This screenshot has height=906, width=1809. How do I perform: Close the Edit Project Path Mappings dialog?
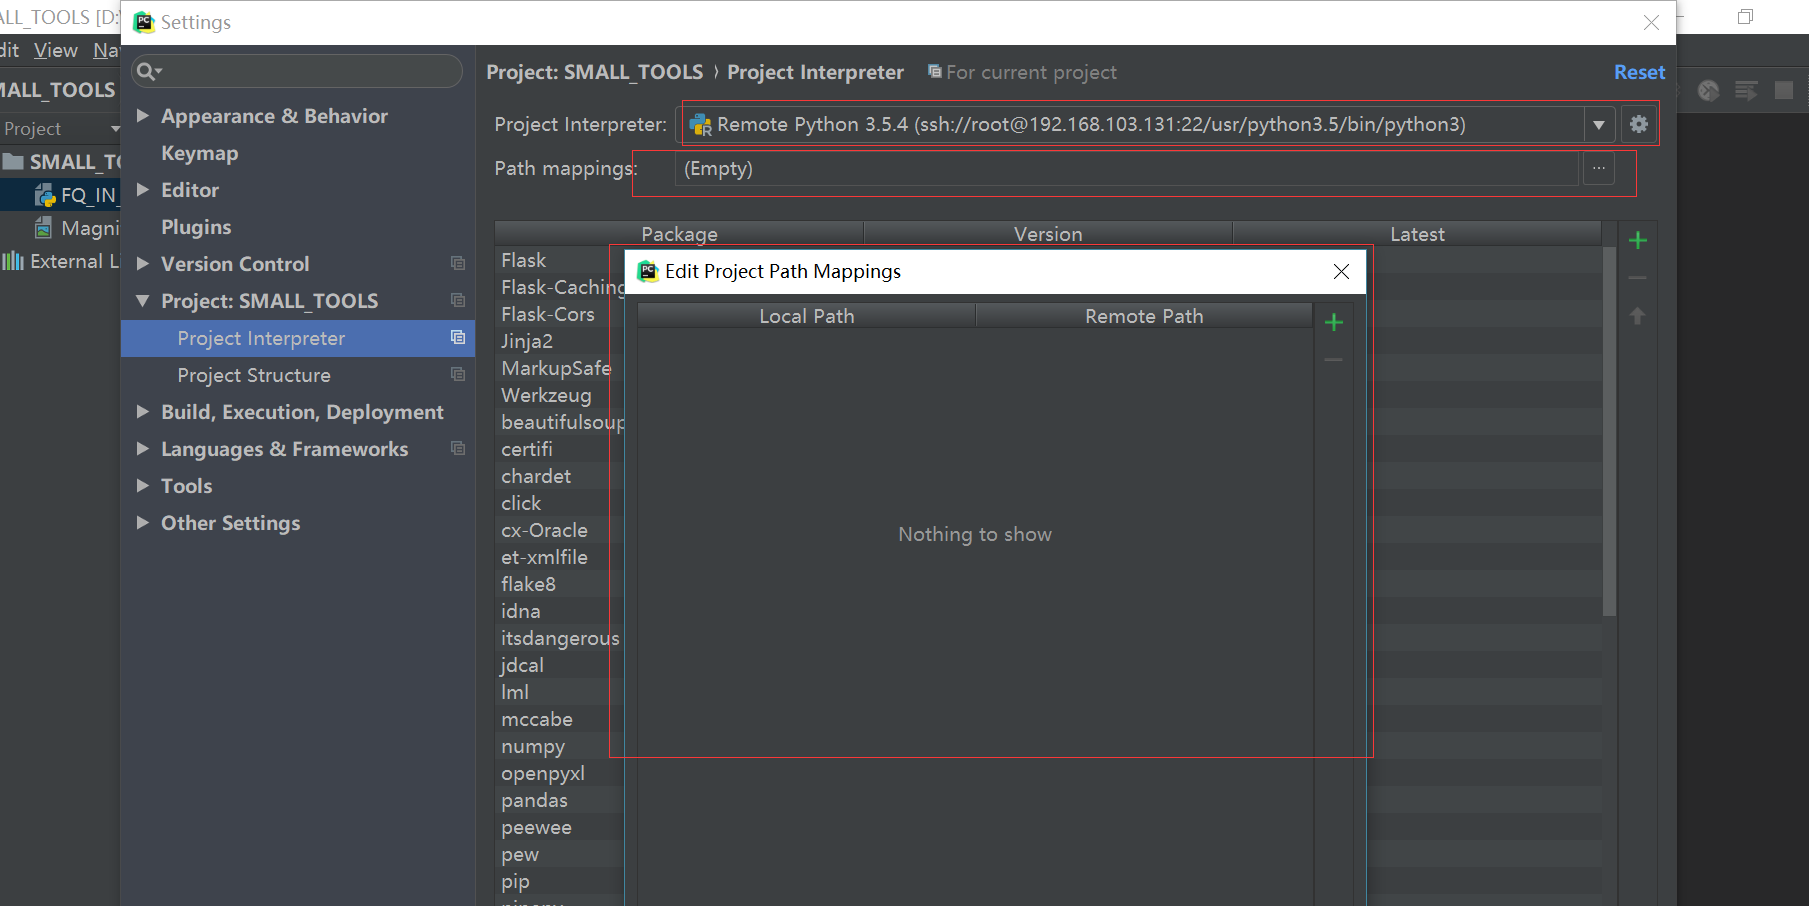[1341, 272]
